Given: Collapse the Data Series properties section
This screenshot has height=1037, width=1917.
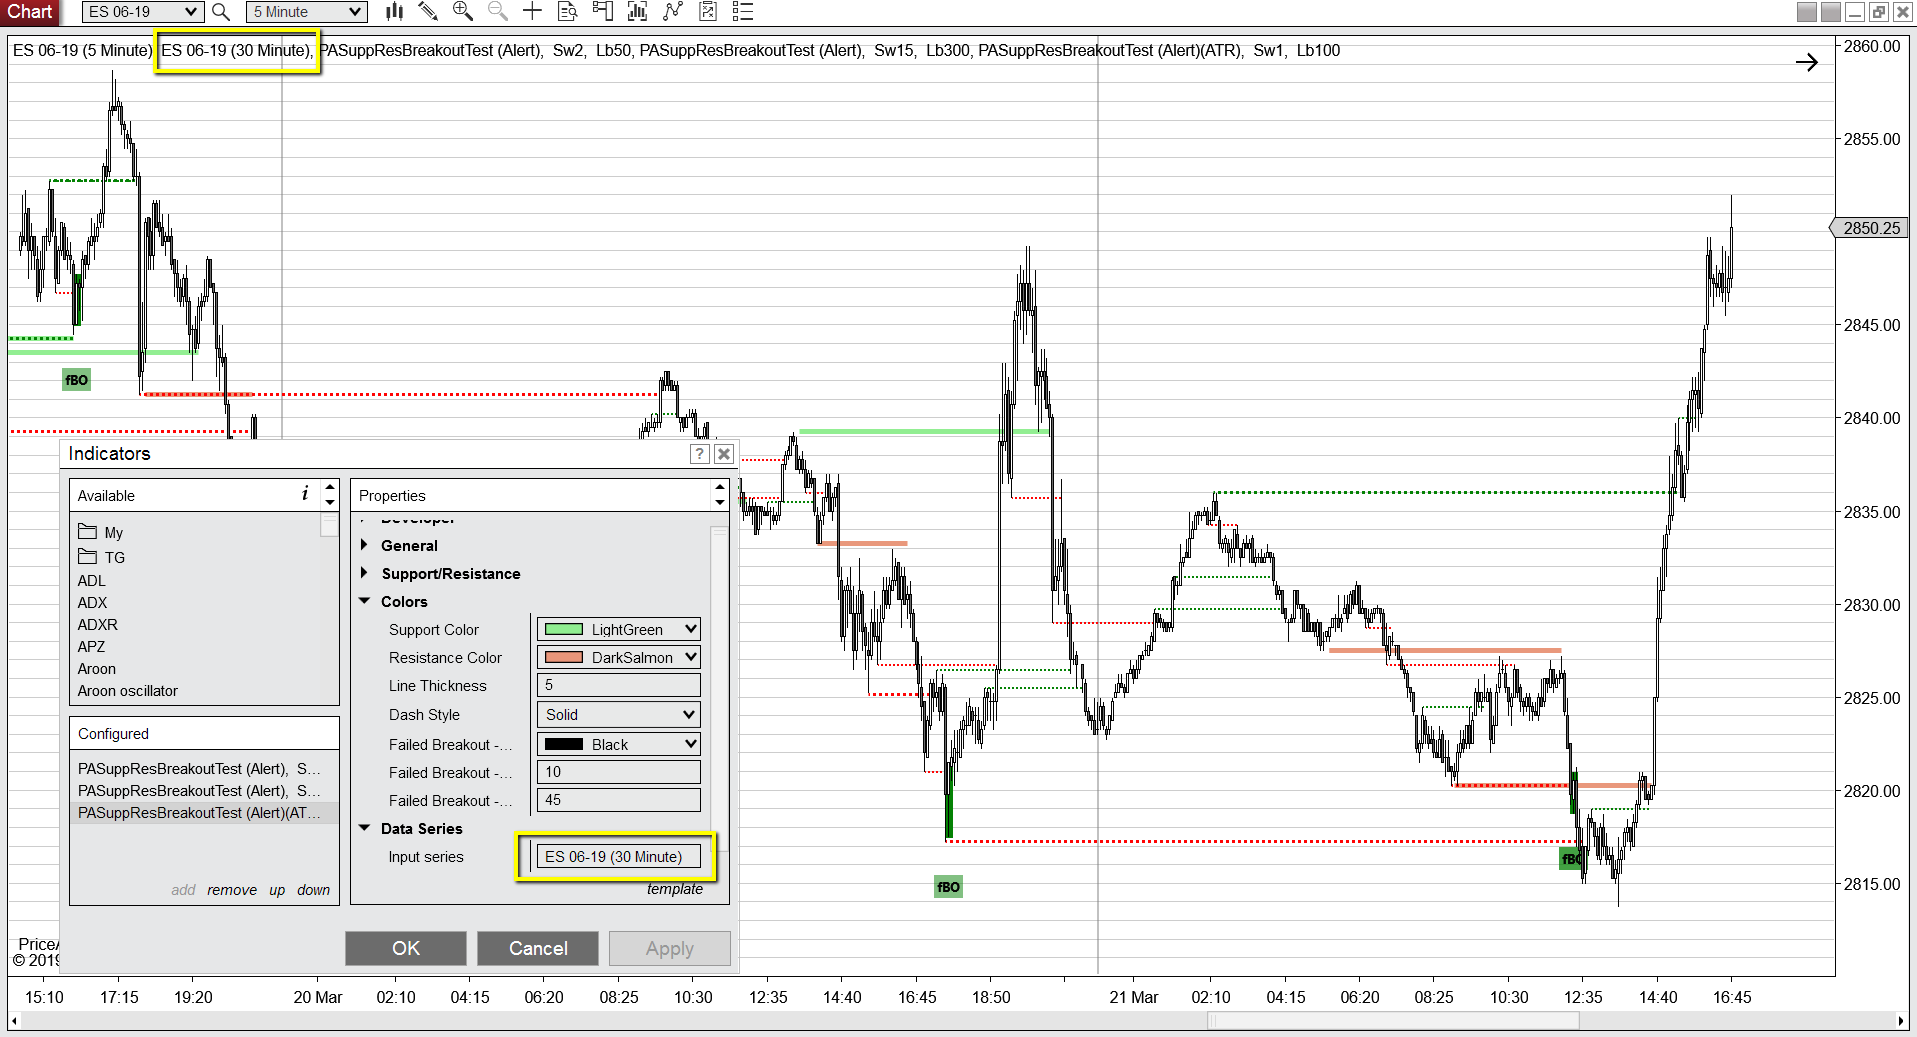Looking at the screenshot, I should [364, 828].
